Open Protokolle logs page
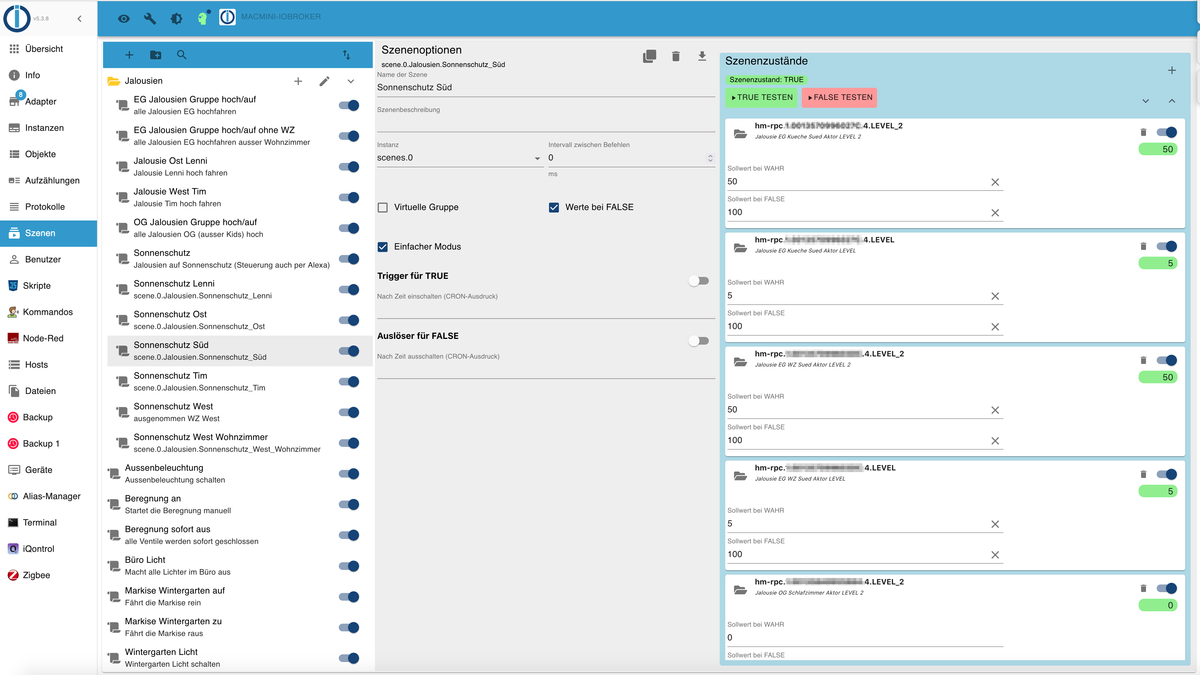 48,207
